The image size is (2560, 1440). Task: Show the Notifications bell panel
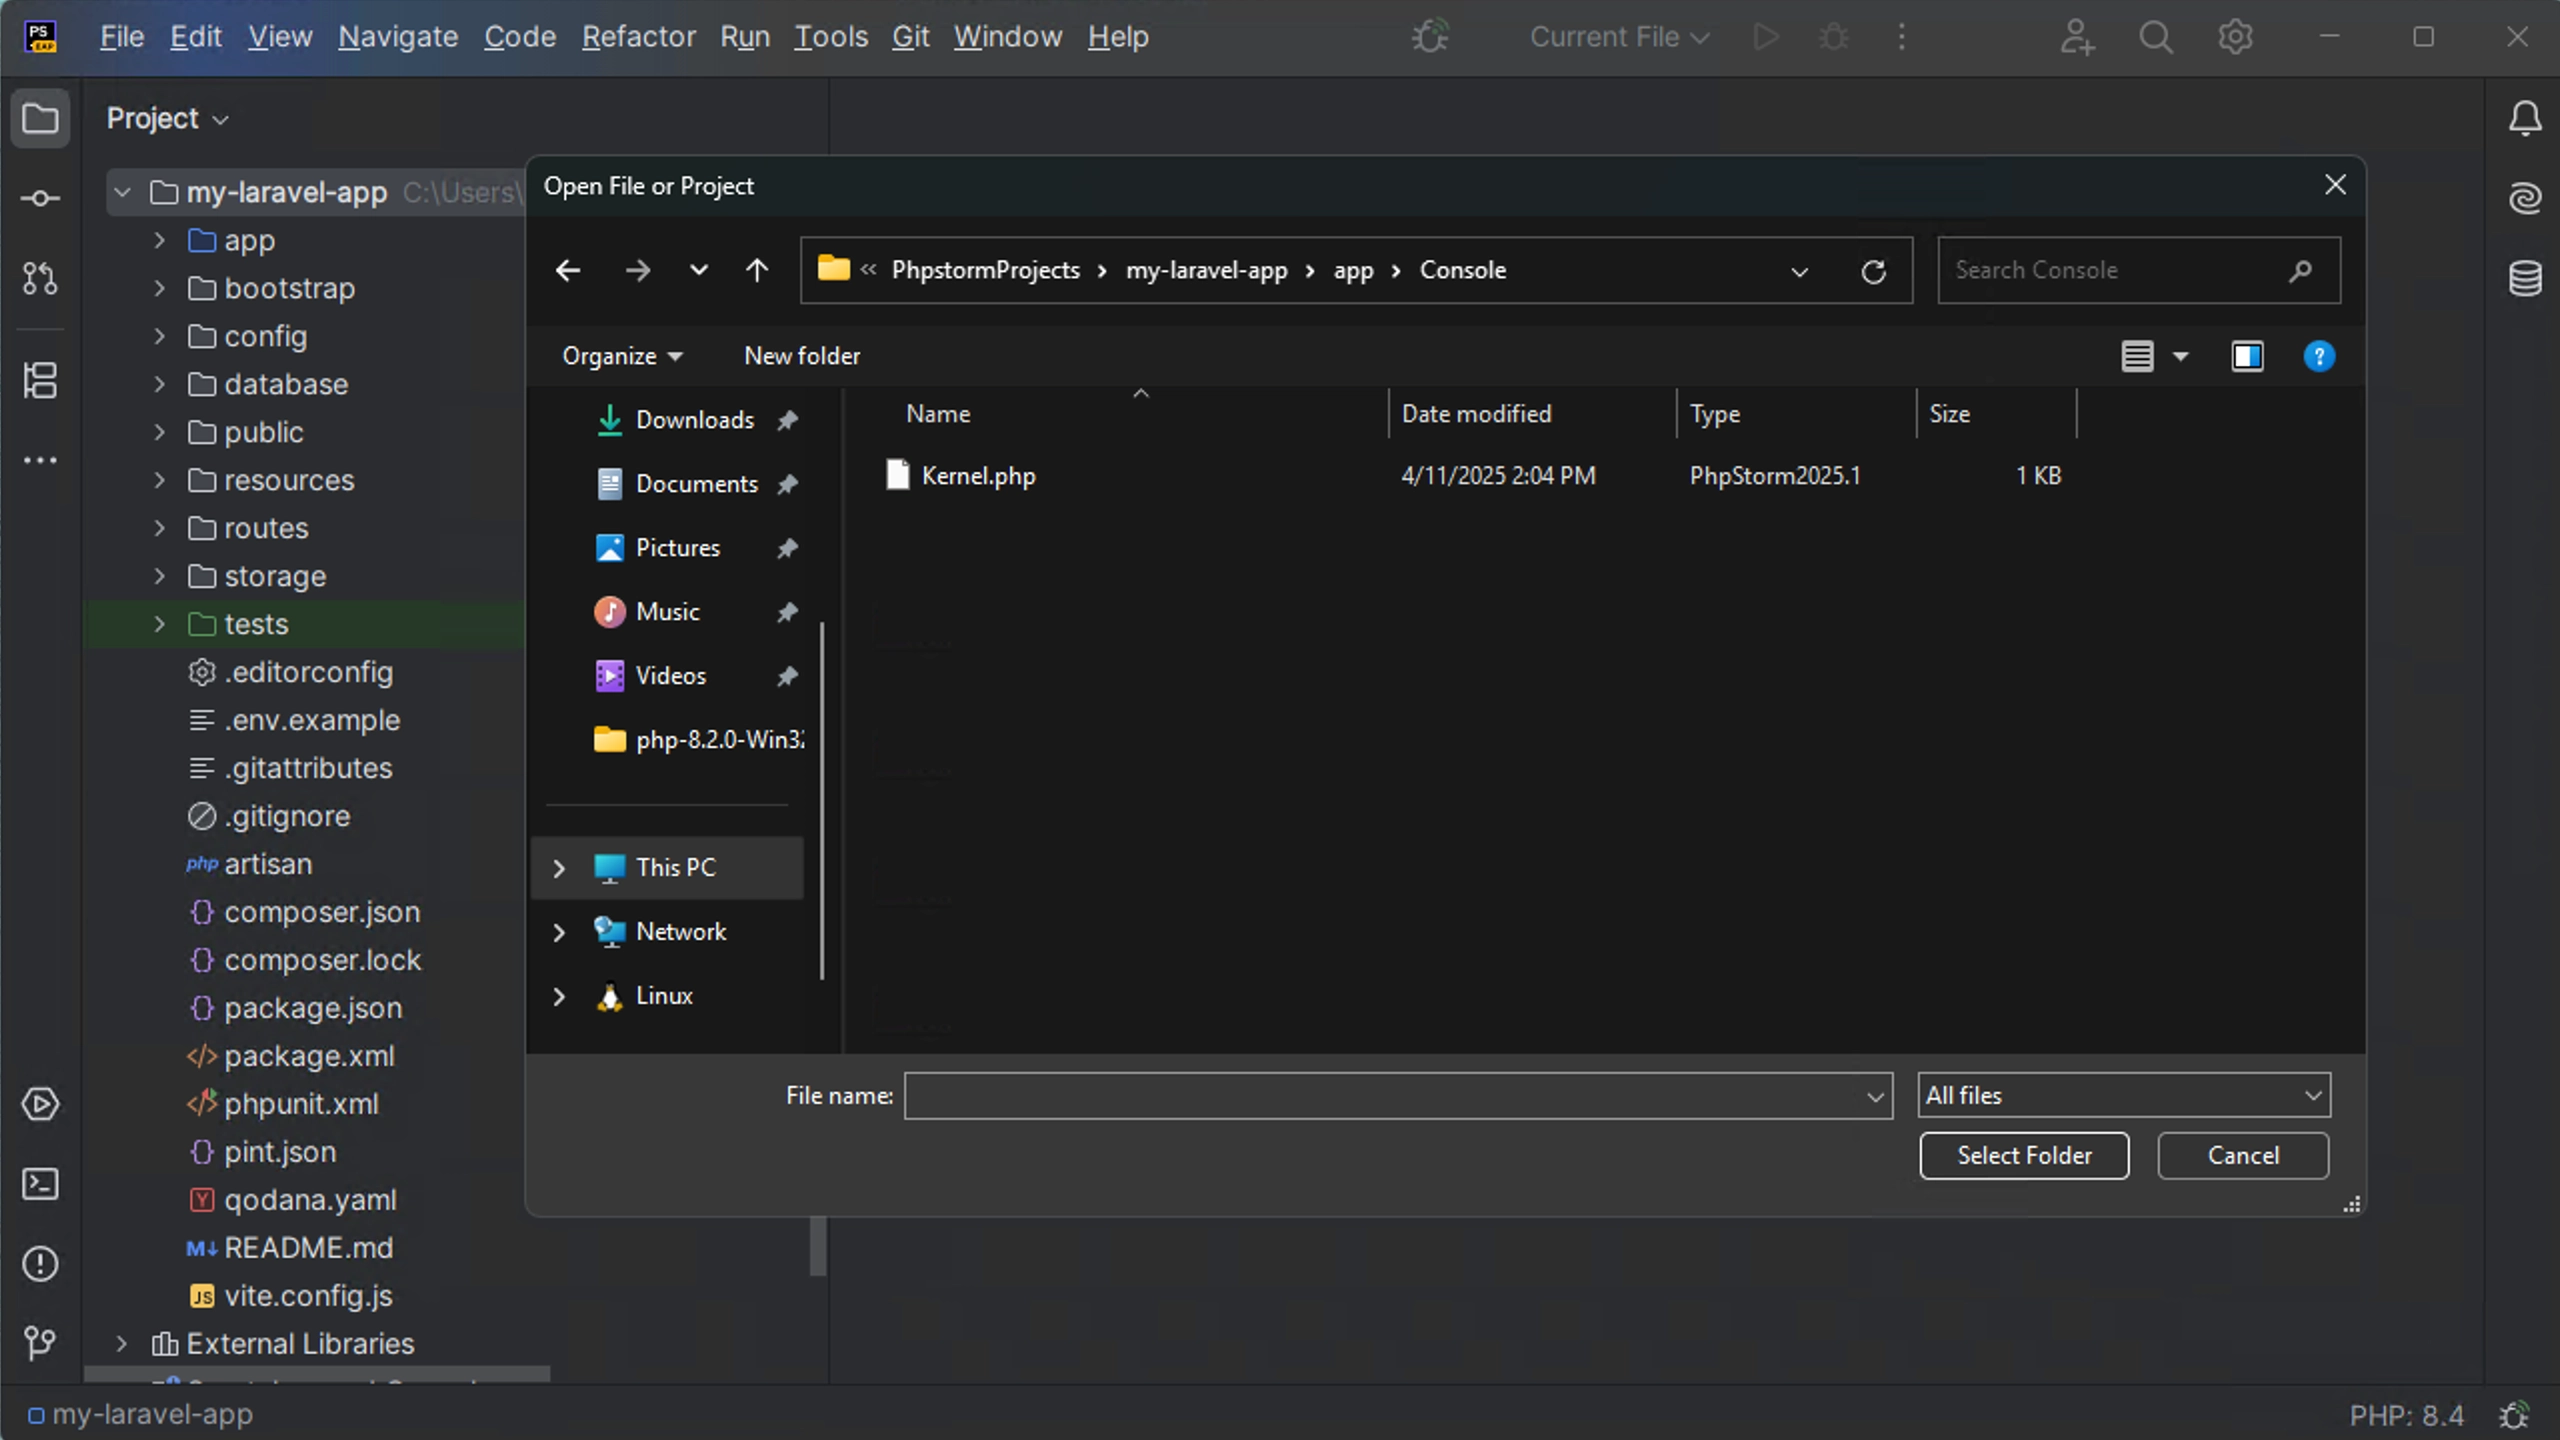pos(2525,118)
